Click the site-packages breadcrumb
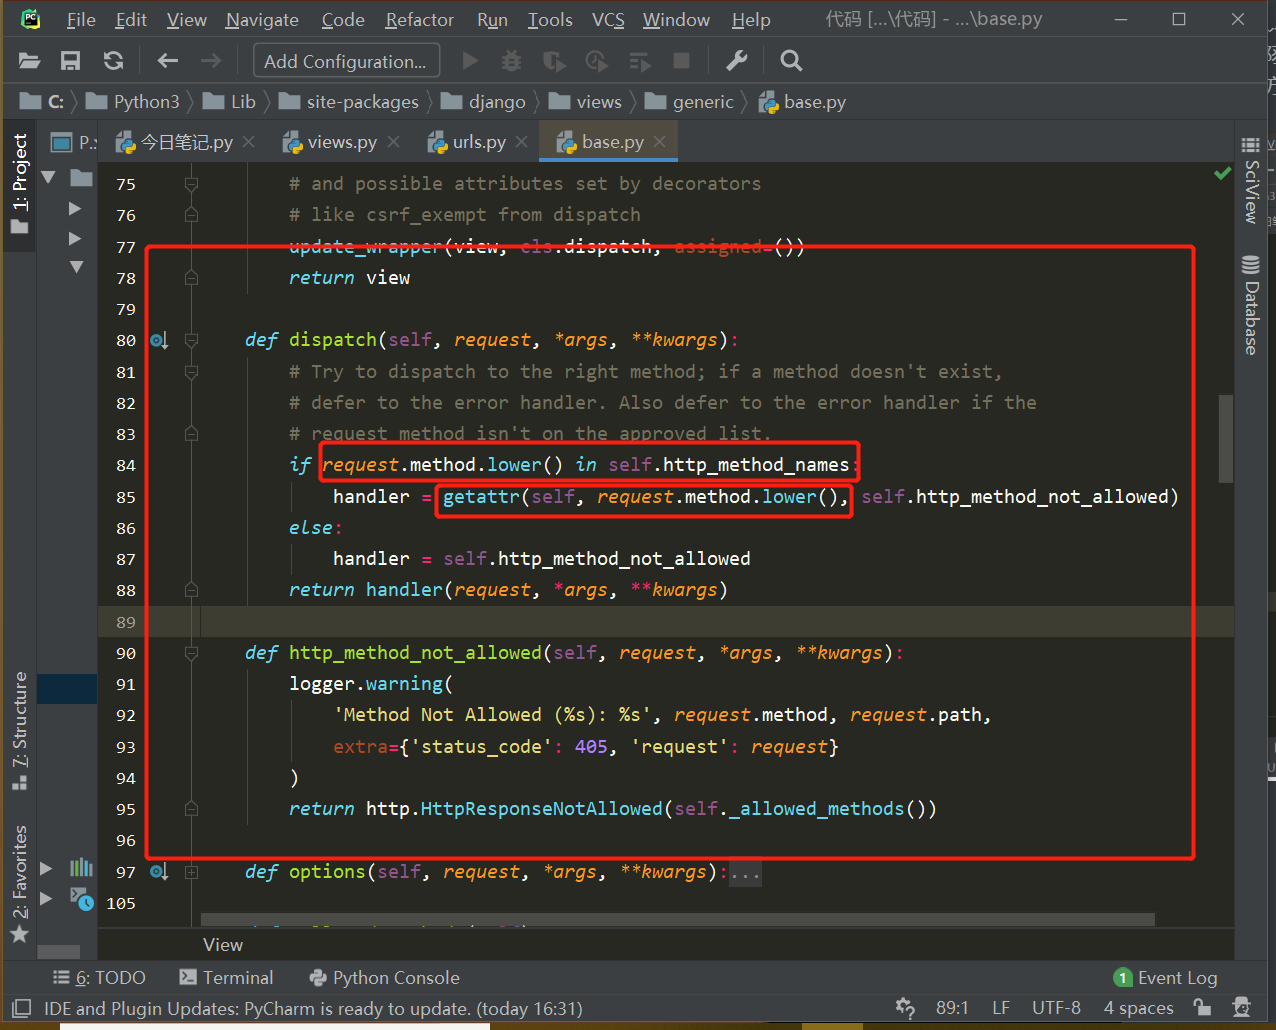The width and height of the screenshot is (1276, 1030). (x=349, y=102)
